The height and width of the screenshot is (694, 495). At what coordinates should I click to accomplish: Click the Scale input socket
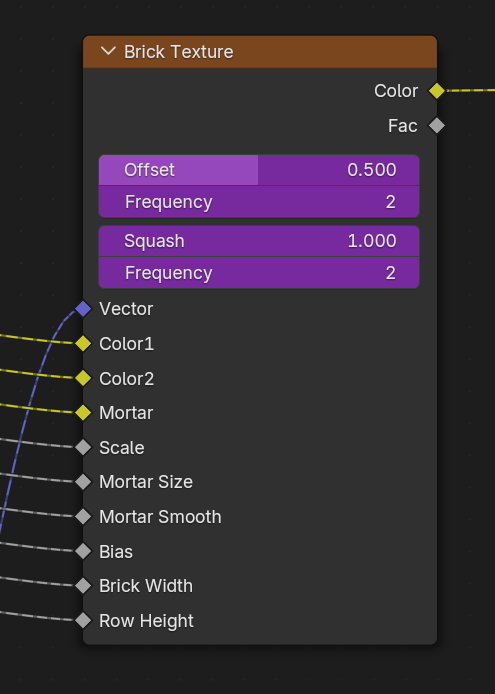pyautogui.click(x=83, y=447)
